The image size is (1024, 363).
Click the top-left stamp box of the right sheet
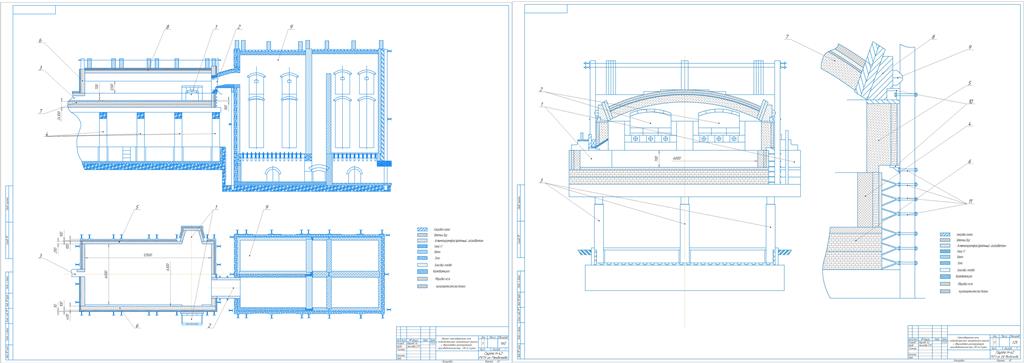546,9
